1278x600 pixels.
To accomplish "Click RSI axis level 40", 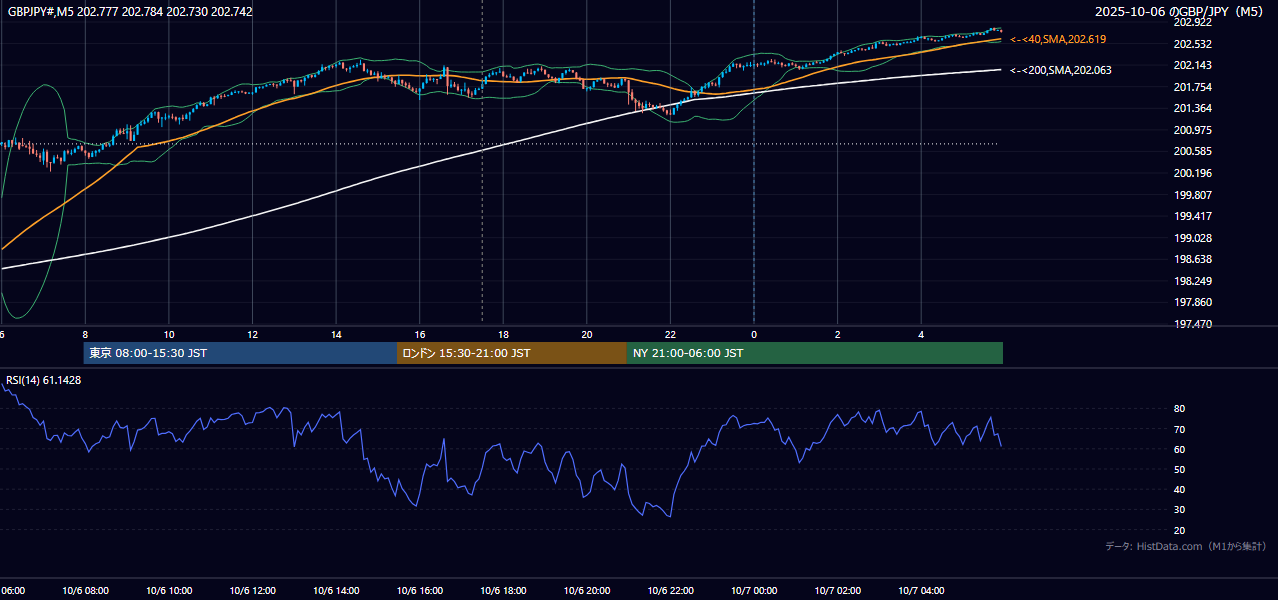I will (x=1180, y=490).
